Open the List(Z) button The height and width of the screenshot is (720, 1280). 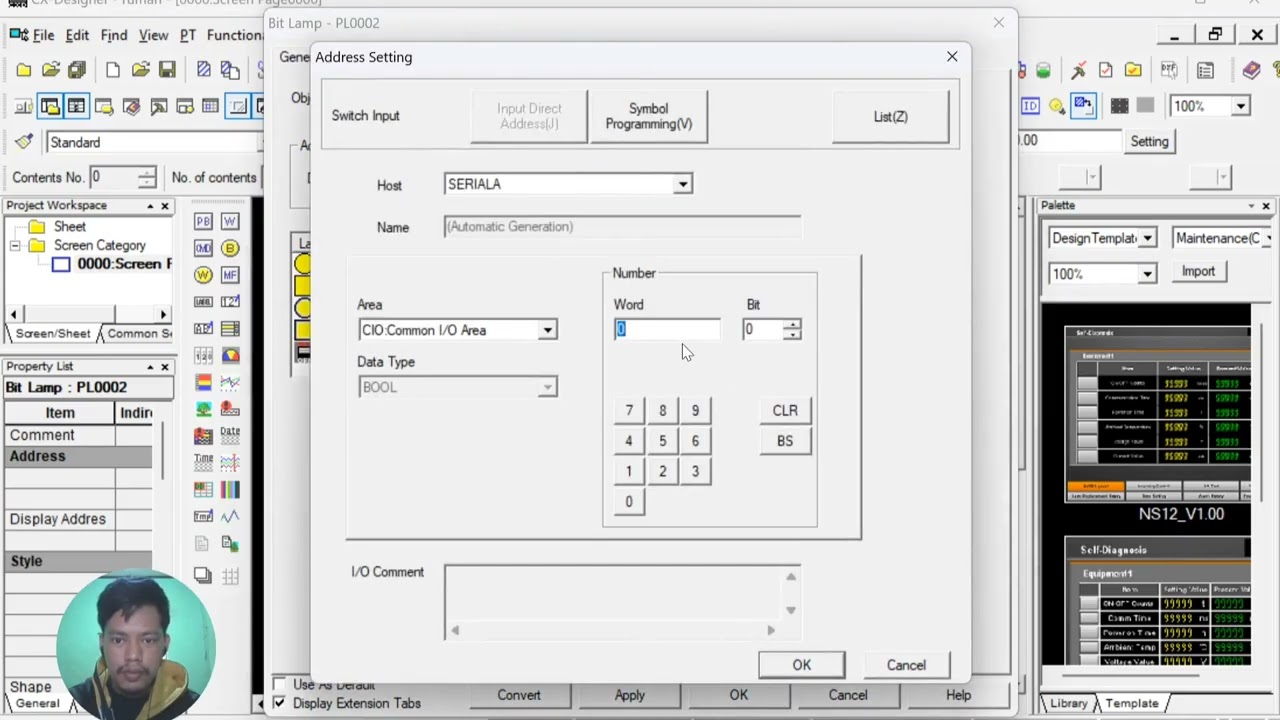tap(890, 116)
